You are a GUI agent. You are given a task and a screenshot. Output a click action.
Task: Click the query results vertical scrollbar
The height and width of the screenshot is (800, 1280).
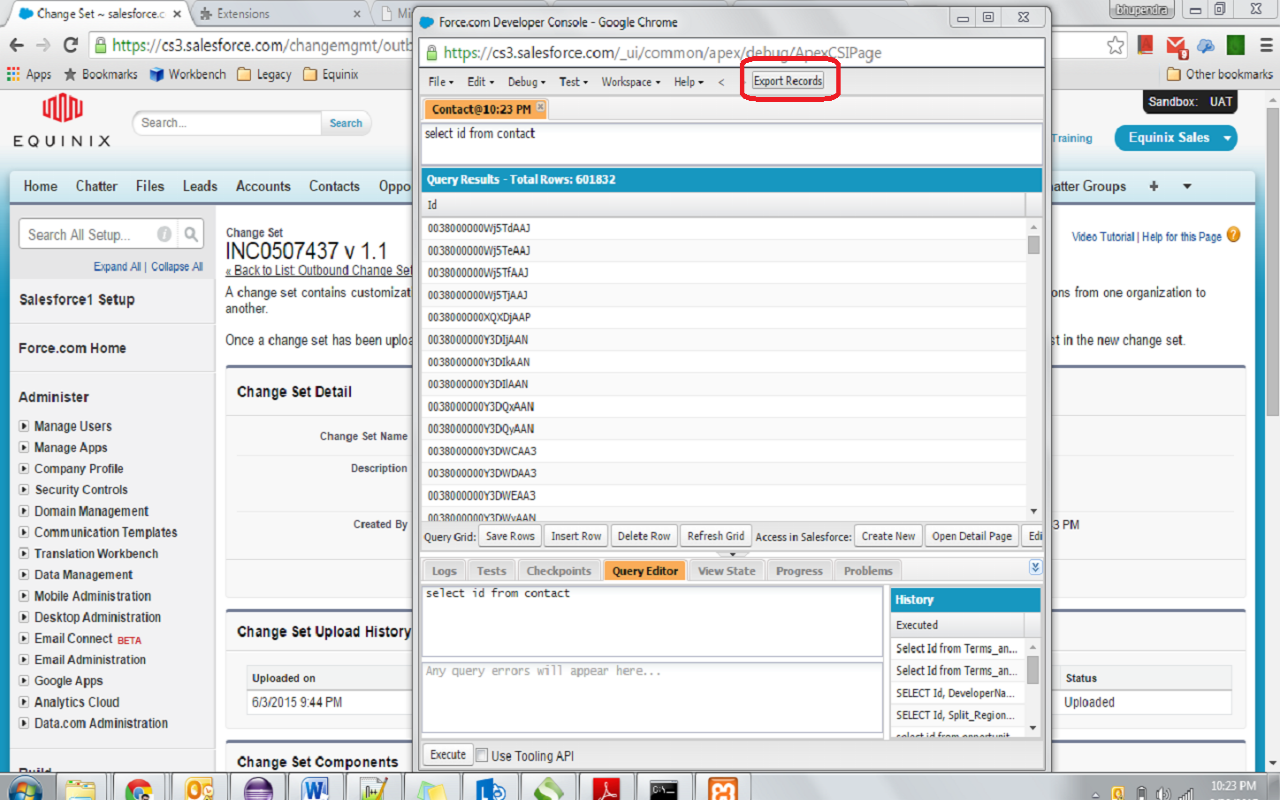click(x=1034, y=368)
